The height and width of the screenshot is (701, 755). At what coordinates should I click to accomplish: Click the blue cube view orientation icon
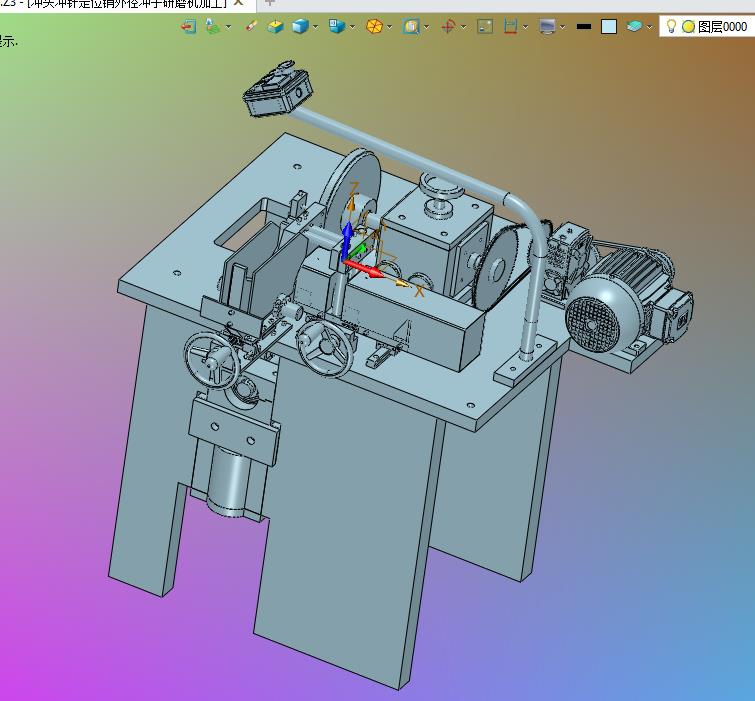click(x=337, y=26)
